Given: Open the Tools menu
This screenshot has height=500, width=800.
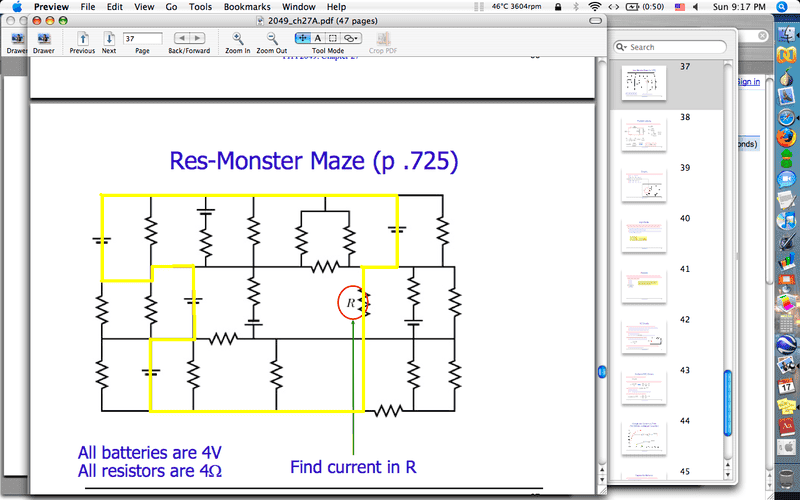Looking at the screenshot, I should tap(200, 7).
